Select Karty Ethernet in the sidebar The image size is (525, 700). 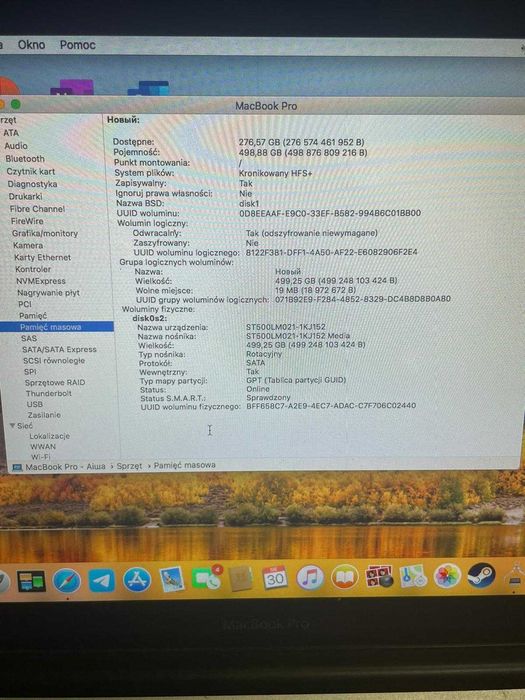point(42,257)
